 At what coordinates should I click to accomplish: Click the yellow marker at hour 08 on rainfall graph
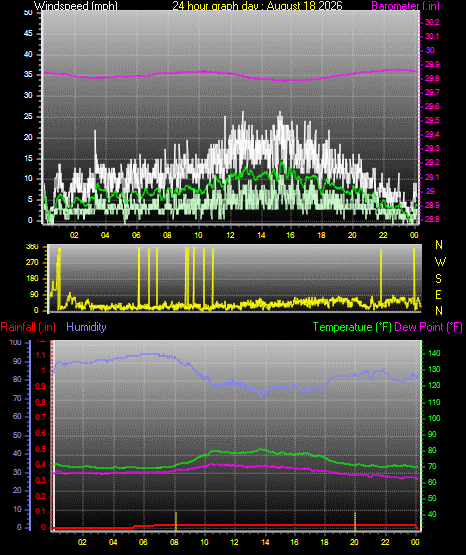pyautogui.click(x=176, y=522)
